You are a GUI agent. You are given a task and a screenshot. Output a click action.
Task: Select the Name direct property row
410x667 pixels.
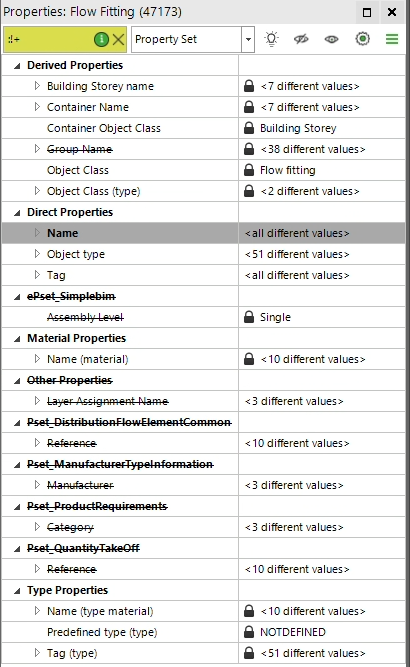[x=203, y=233]
